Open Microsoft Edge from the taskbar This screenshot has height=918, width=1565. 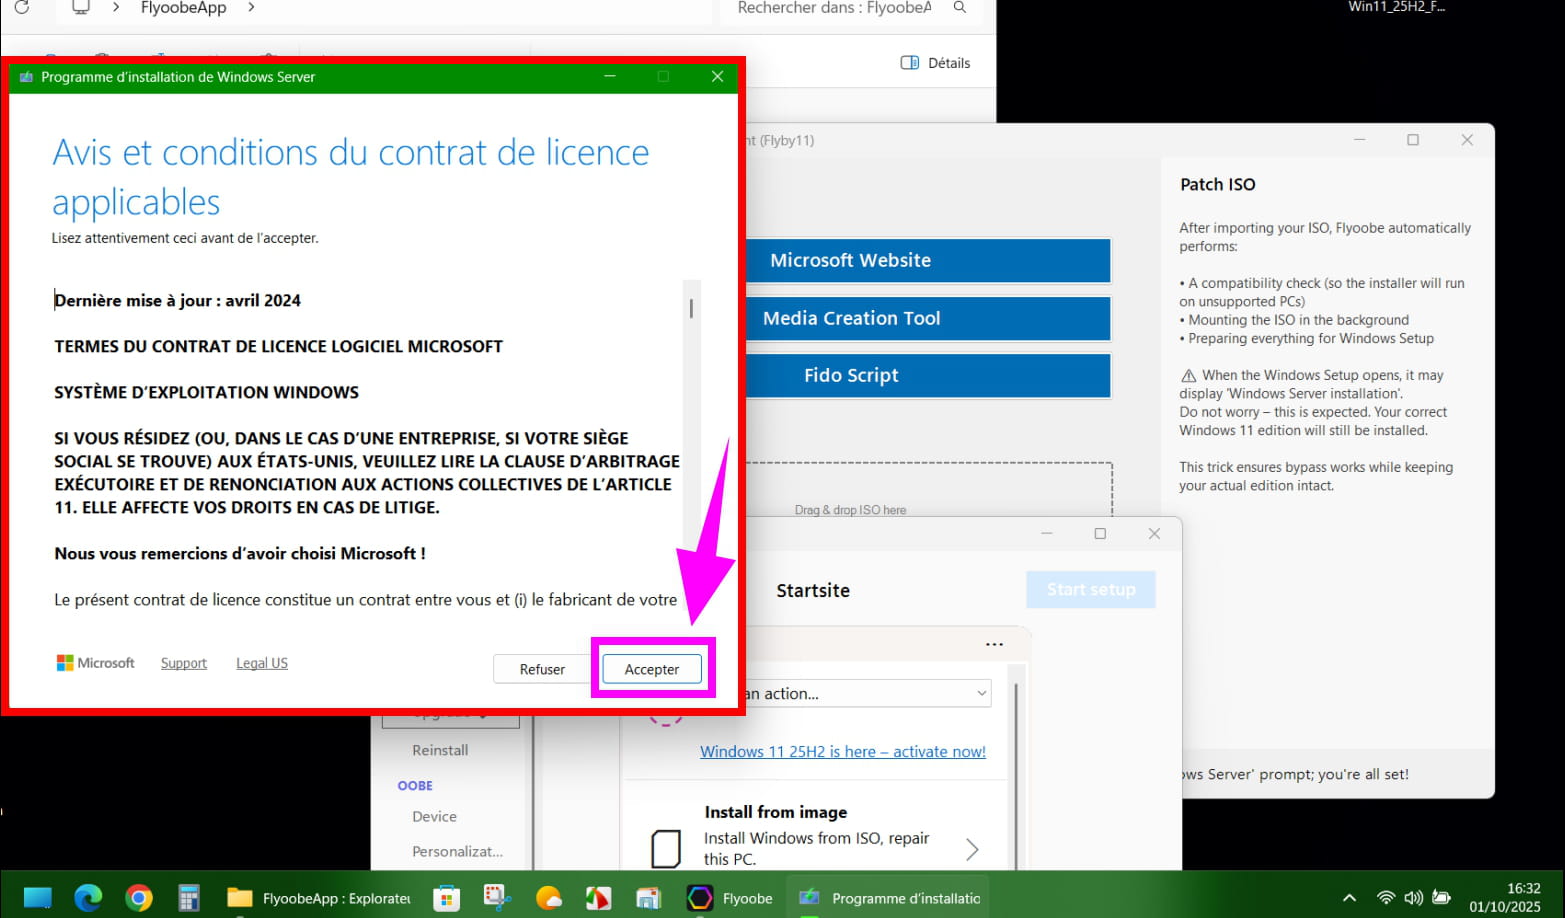(x=88, y=898)
